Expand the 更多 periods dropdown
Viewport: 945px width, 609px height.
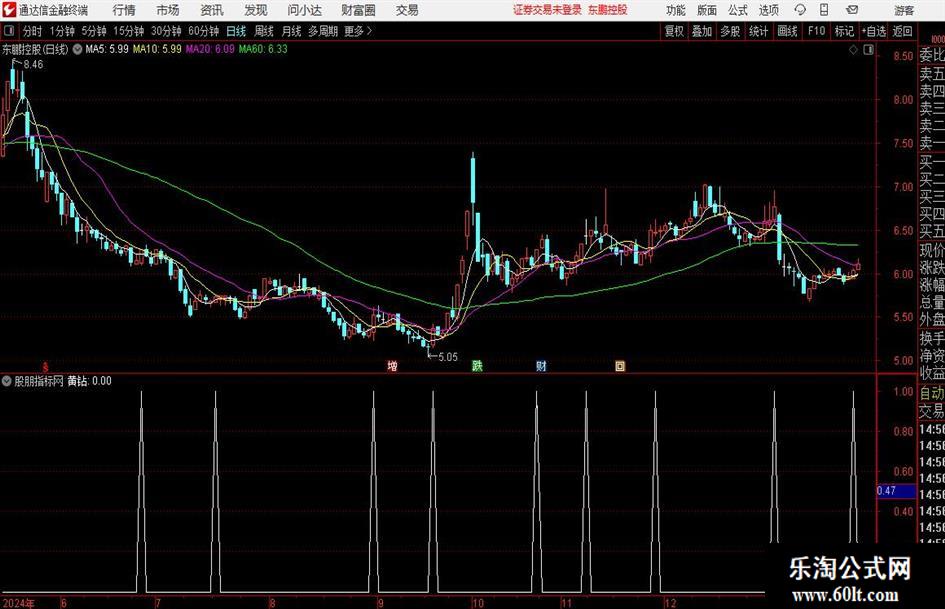[x=358, y=31]
